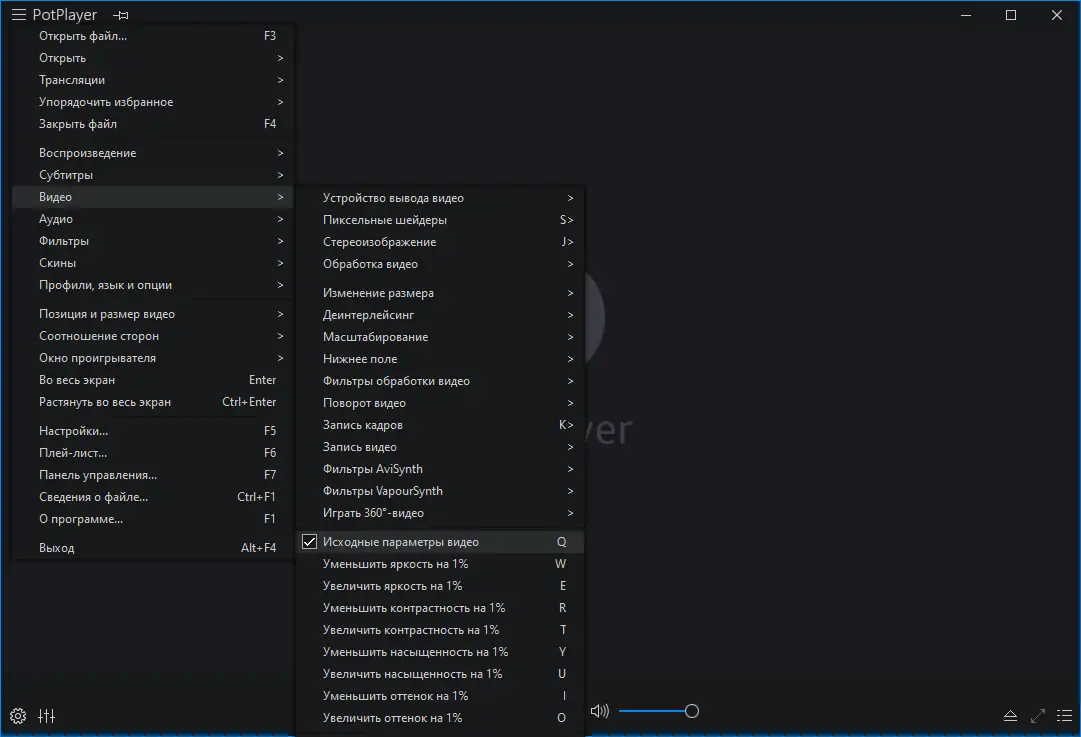Mute audio with the speaker icon
The image size is (1081, 737).
(600, 711)
